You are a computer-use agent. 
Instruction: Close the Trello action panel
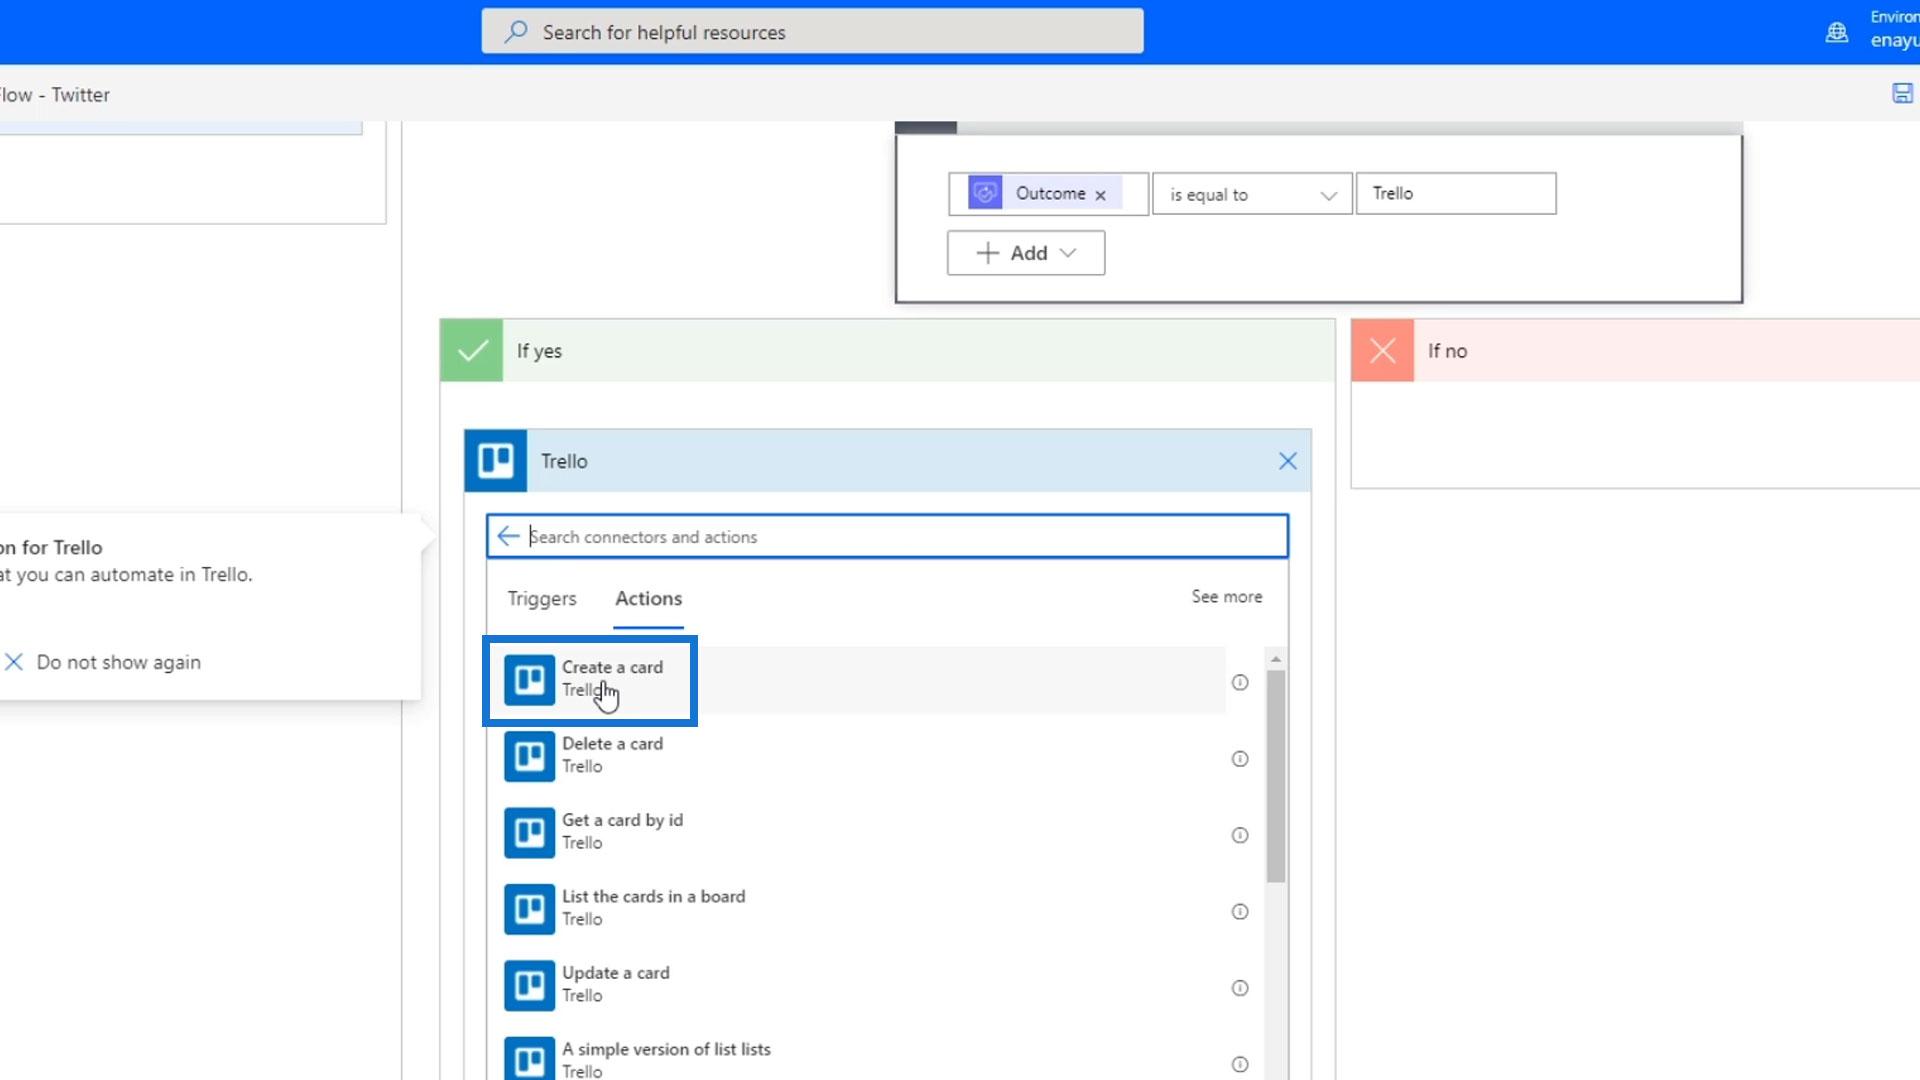click(x=1287, y=461)
